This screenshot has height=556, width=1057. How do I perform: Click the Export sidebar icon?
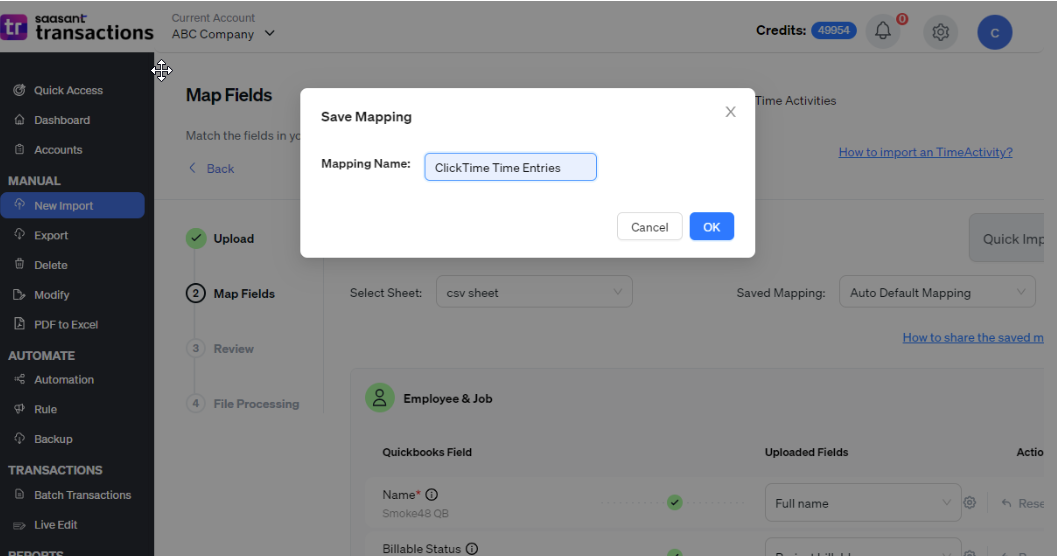click(20, 235)
